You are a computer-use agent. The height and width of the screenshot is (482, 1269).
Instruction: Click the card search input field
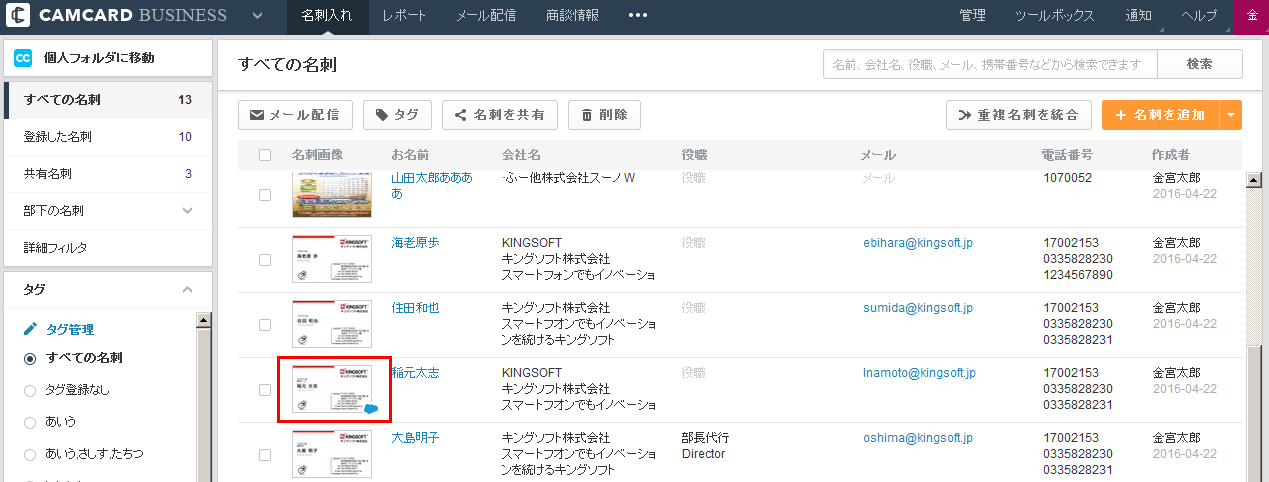(x=990, y=64)
